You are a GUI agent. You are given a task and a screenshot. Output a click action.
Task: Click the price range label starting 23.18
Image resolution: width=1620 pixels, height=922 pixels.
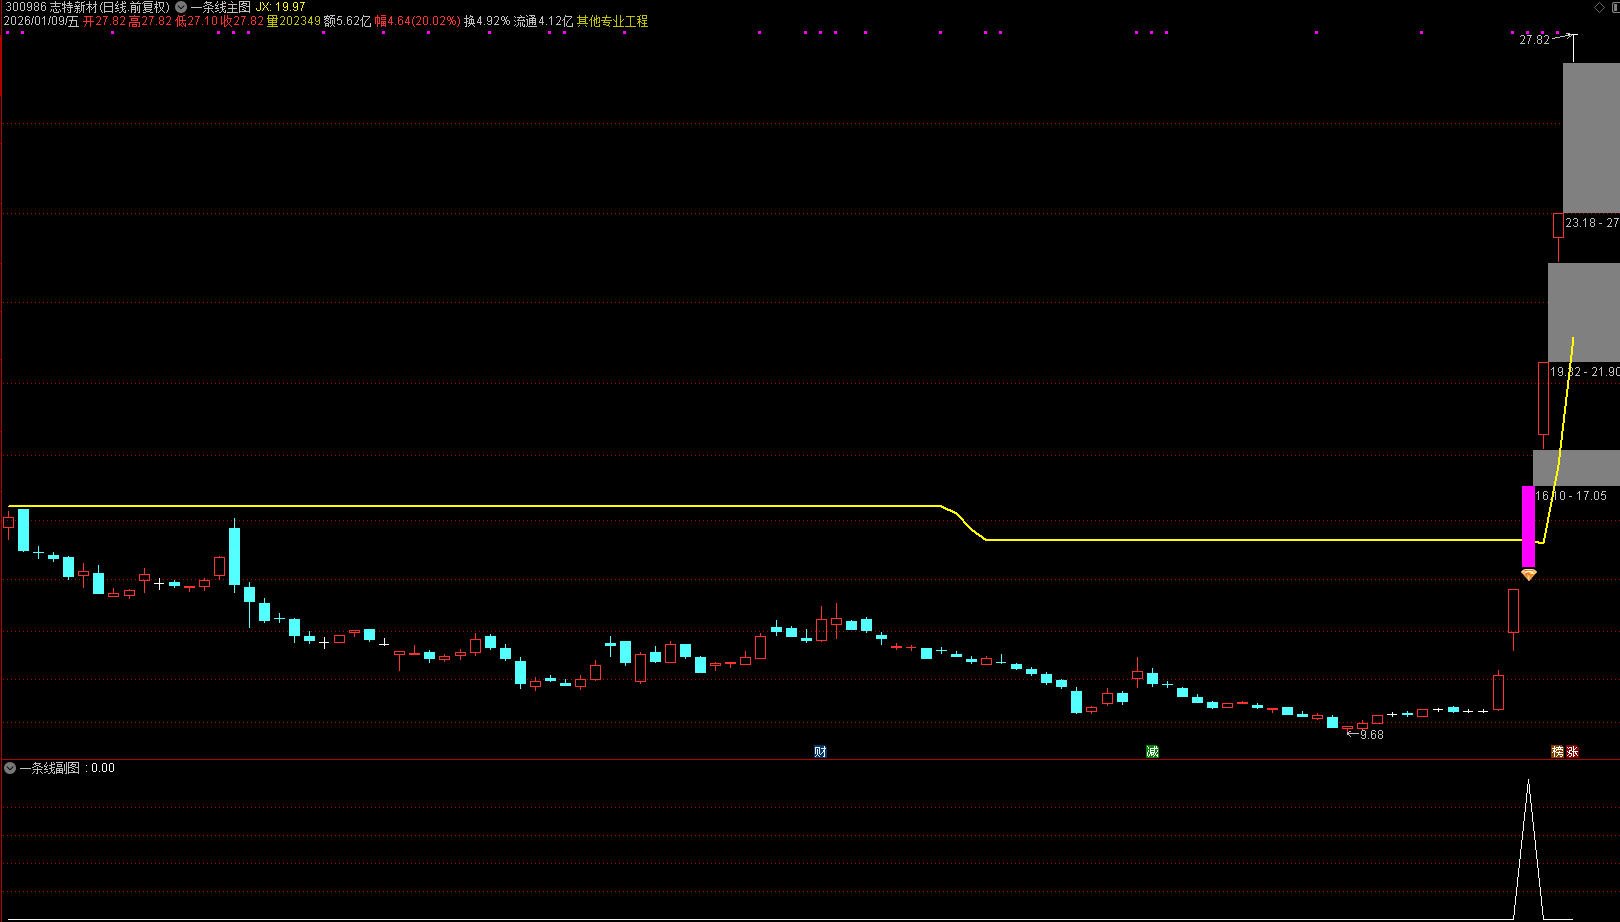pos(1592,223)
